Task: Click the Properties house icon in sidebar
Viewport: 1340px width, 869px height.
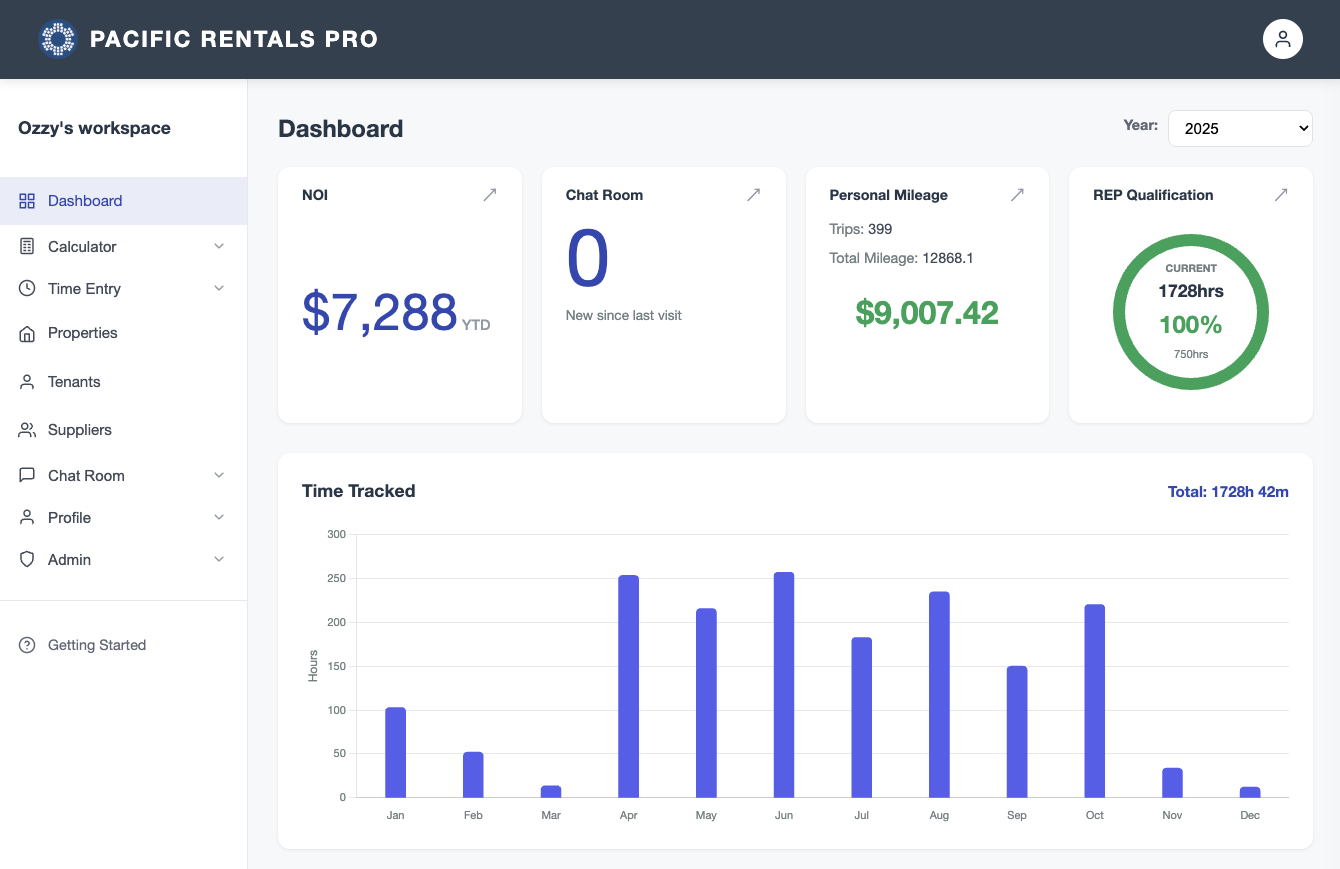Action: tap(27, 334)
